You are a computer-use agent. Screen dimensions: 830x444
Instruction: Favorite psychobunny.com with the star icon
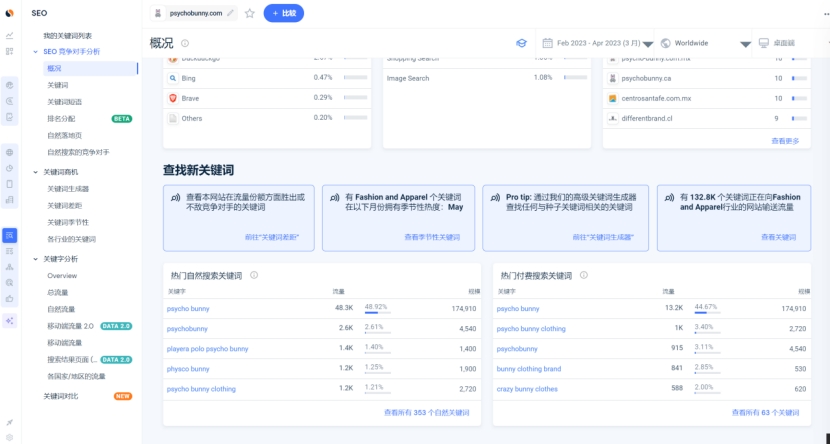pos(249,13)
